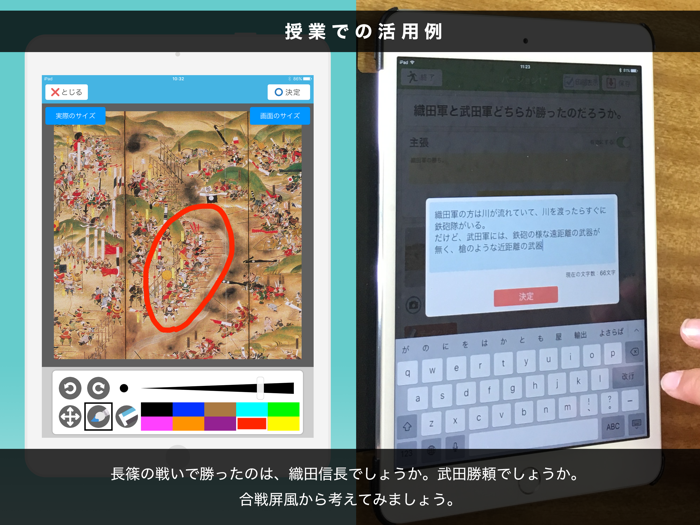The image size is (700, 525).
Task: Tap the battle screen painting canvas
Action: tap(178, 235)
